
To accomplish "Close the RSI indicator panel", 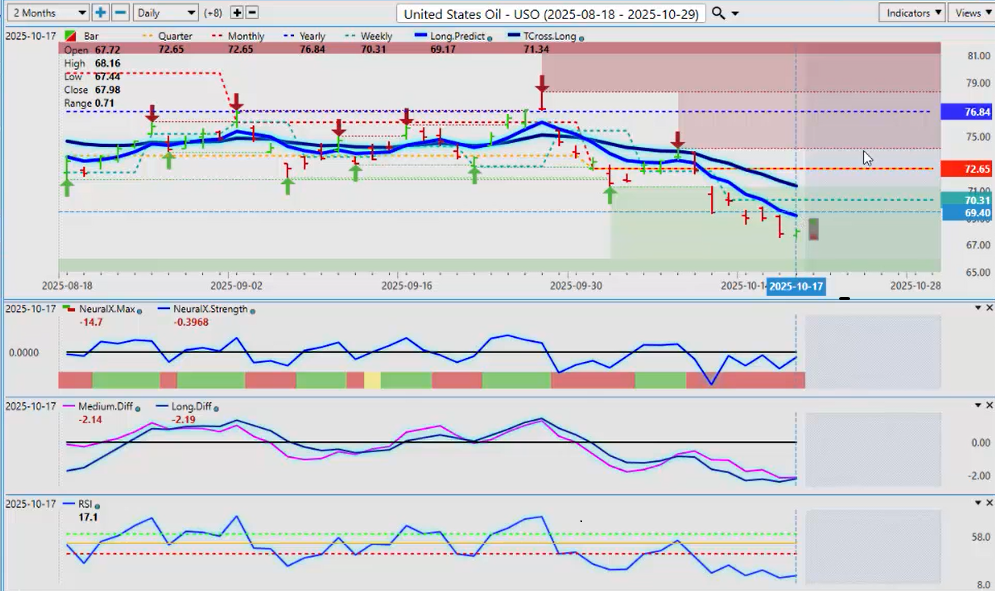I will click(977, 503).
